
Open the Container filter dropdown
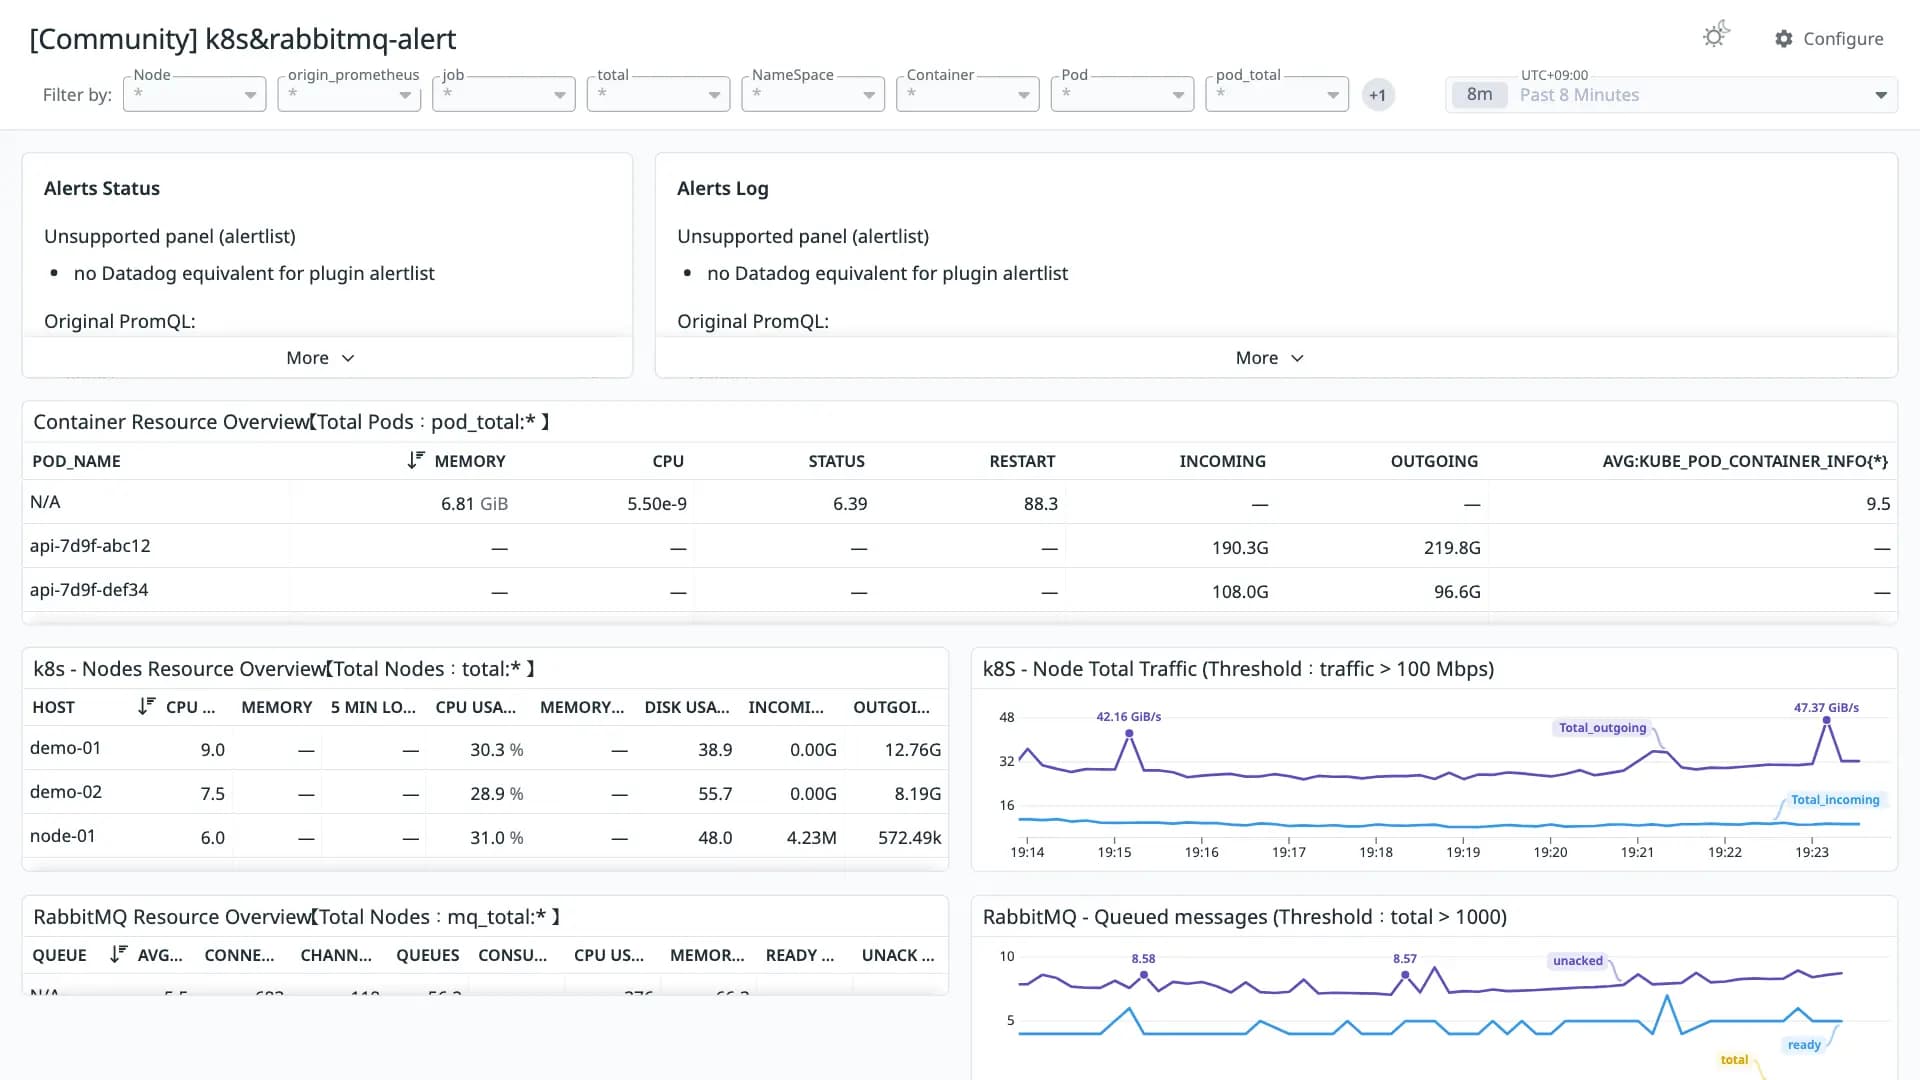968,94
